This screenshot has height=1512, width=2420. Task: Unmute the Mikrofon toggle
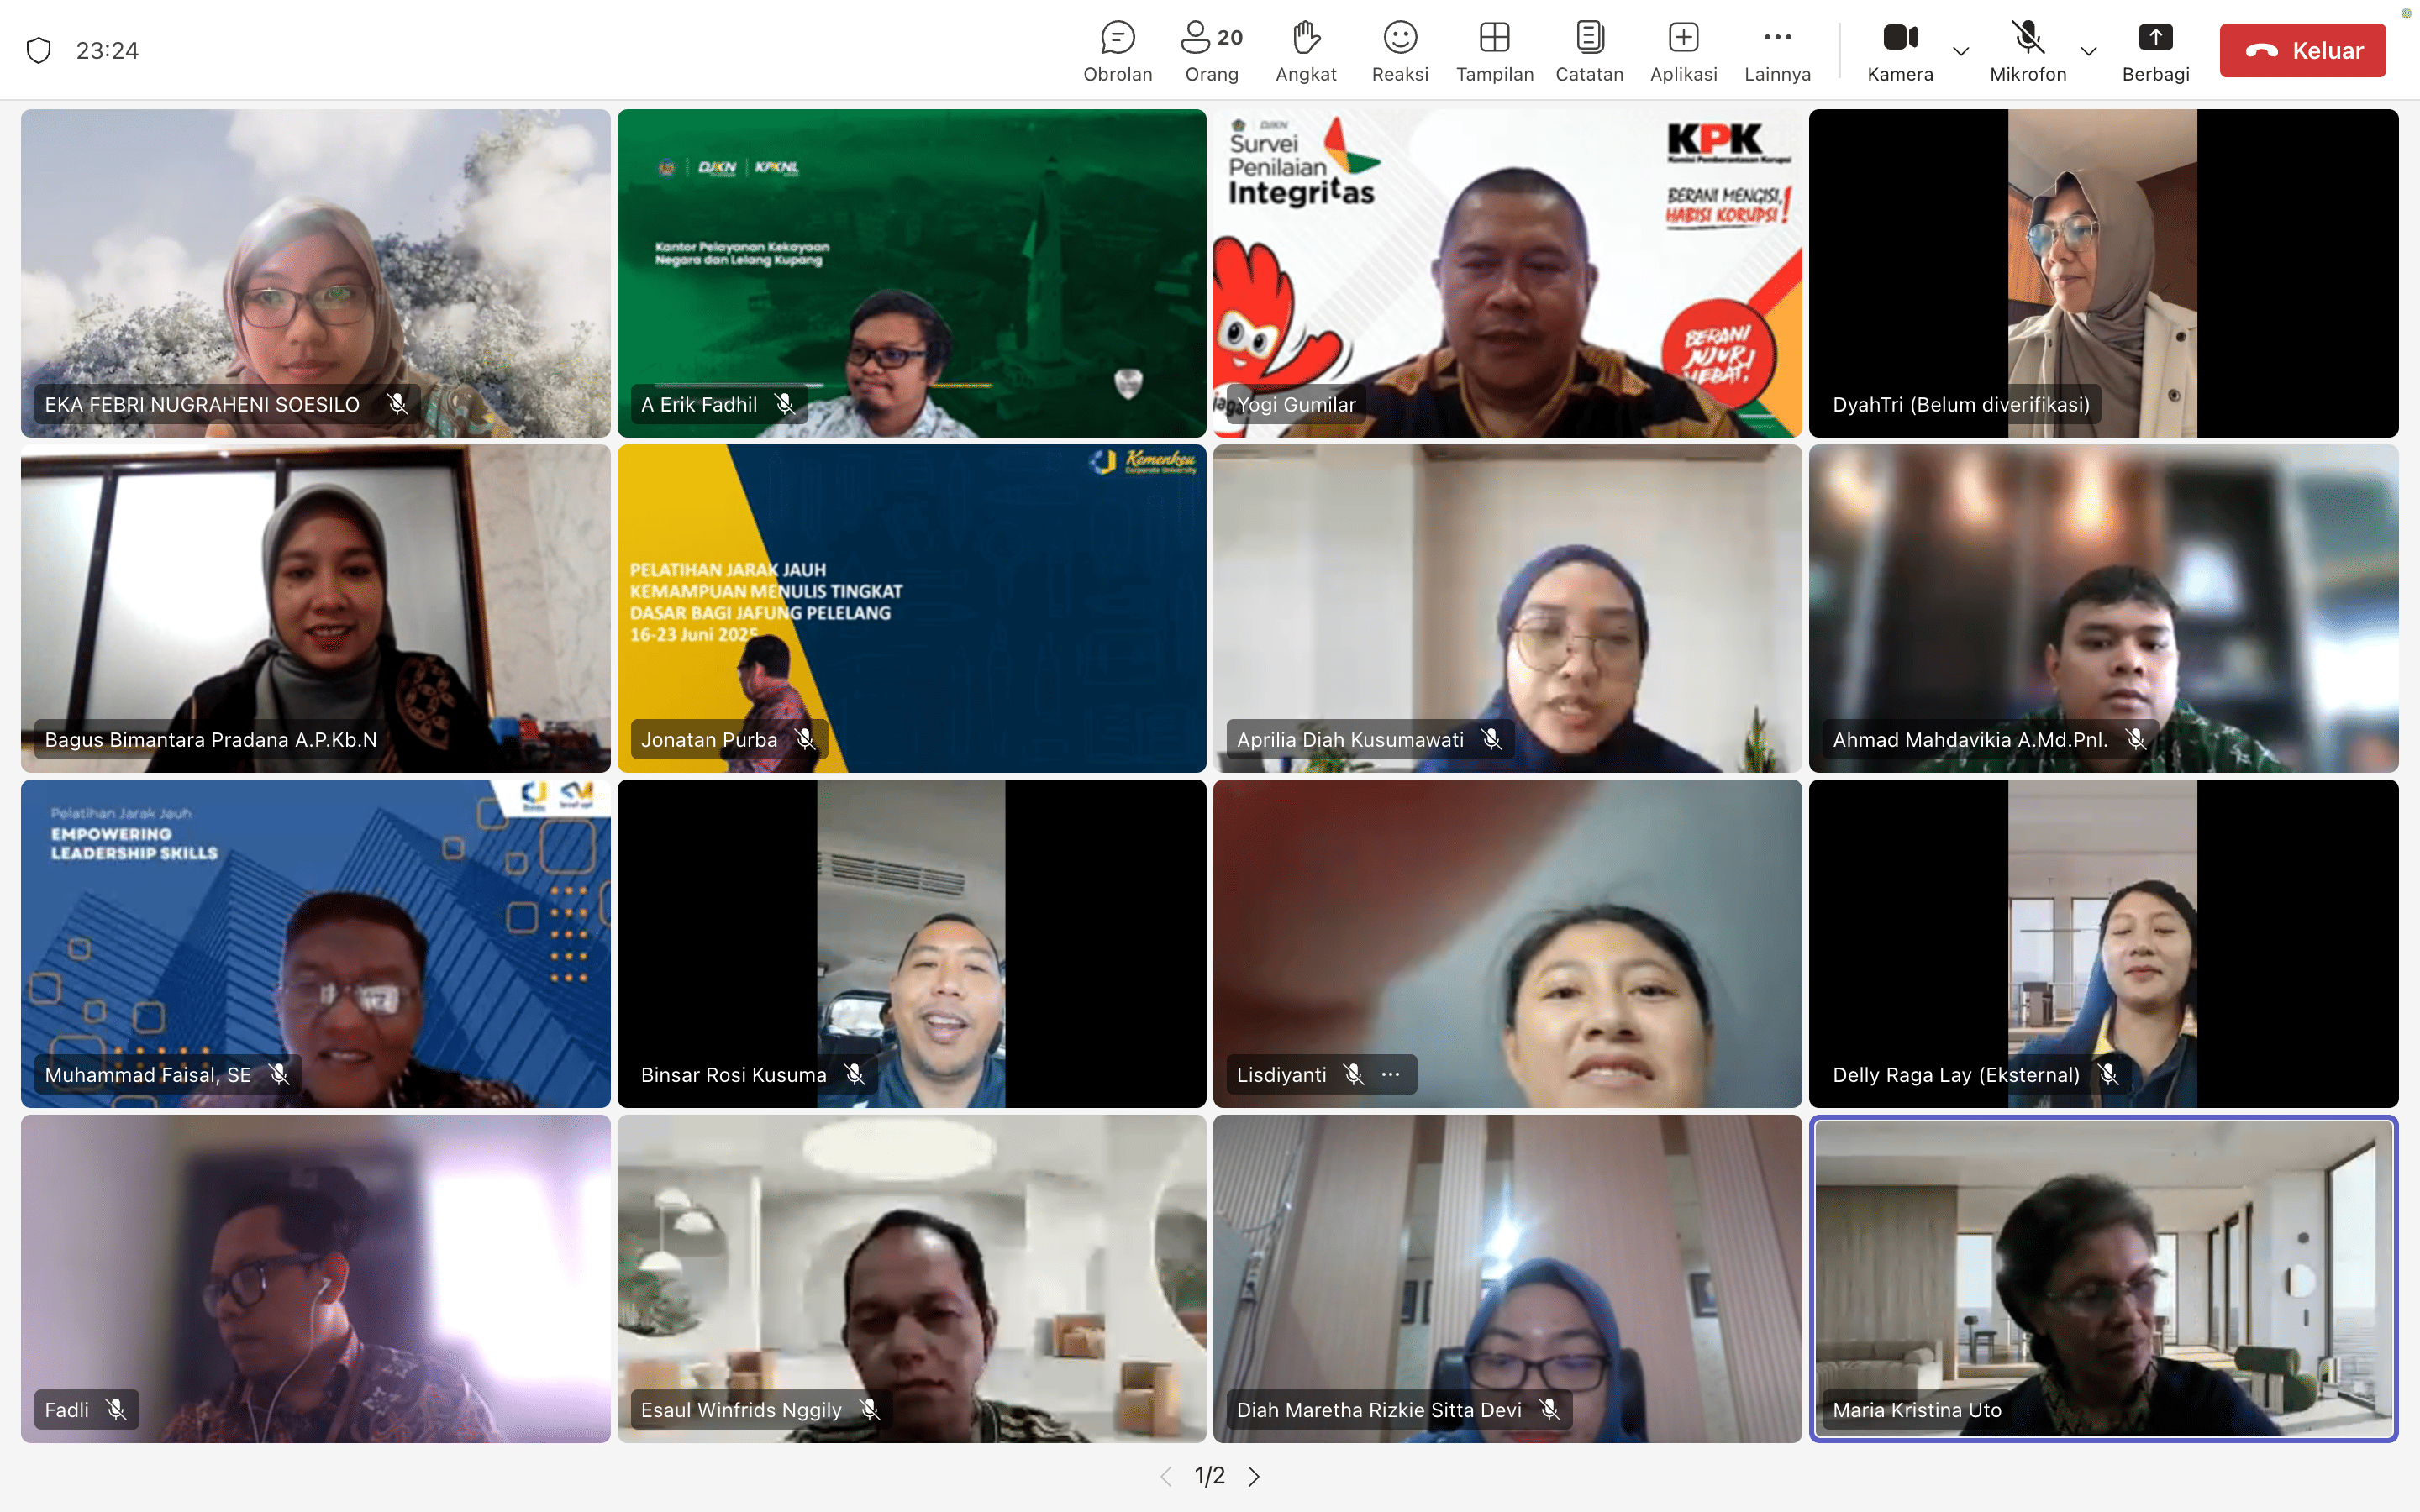click(2027, 51)
